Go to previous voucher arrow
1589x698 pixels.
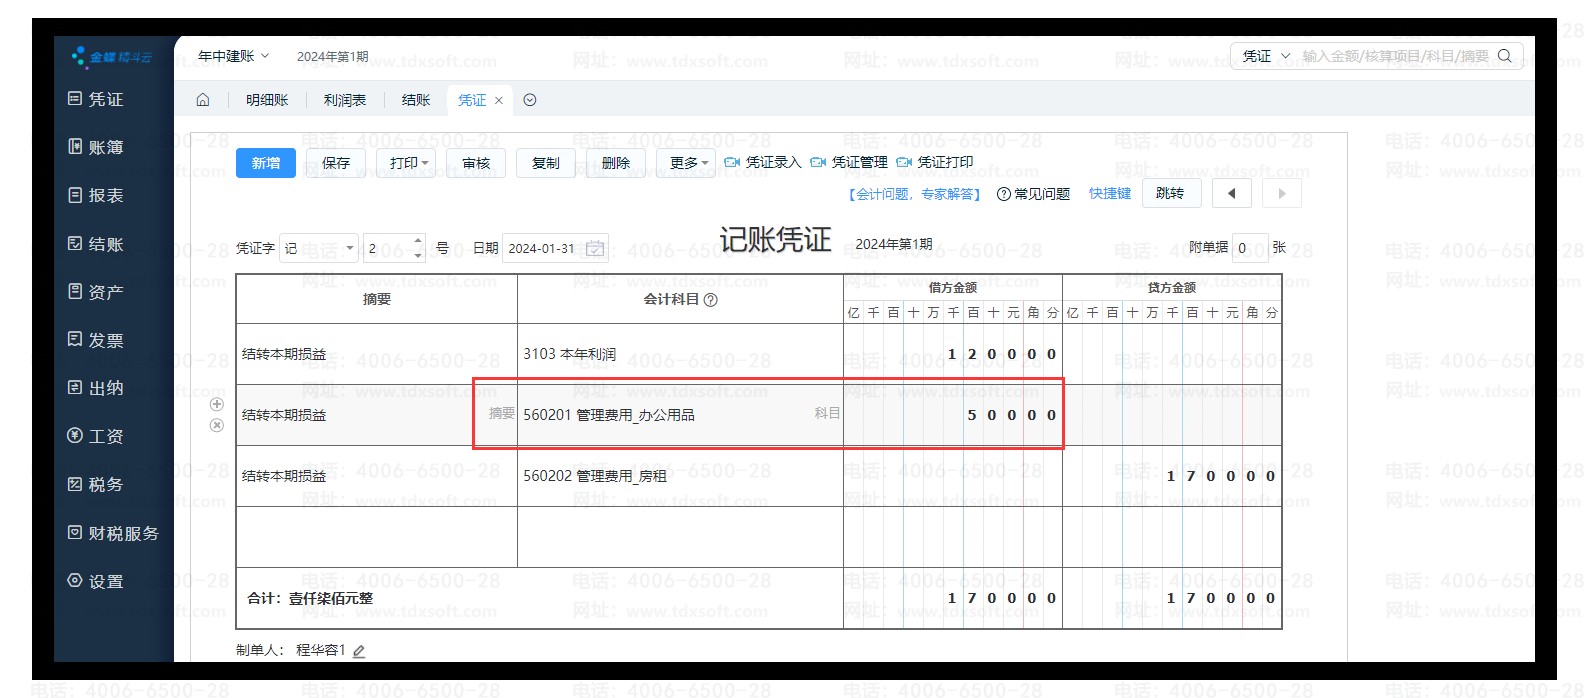(x=1231, y=193)
